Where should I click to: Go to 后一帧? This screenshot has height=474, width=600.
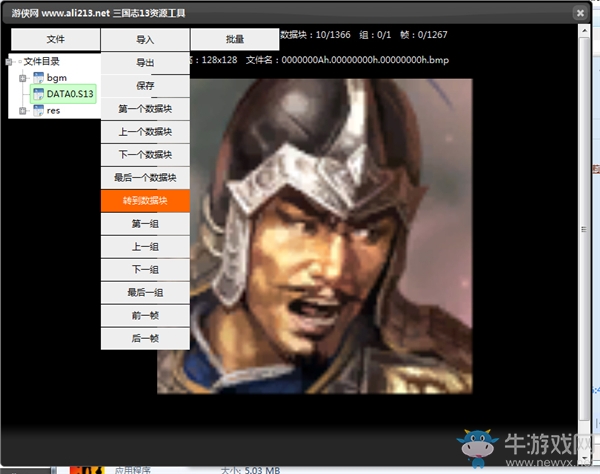[x=145, y=338]
